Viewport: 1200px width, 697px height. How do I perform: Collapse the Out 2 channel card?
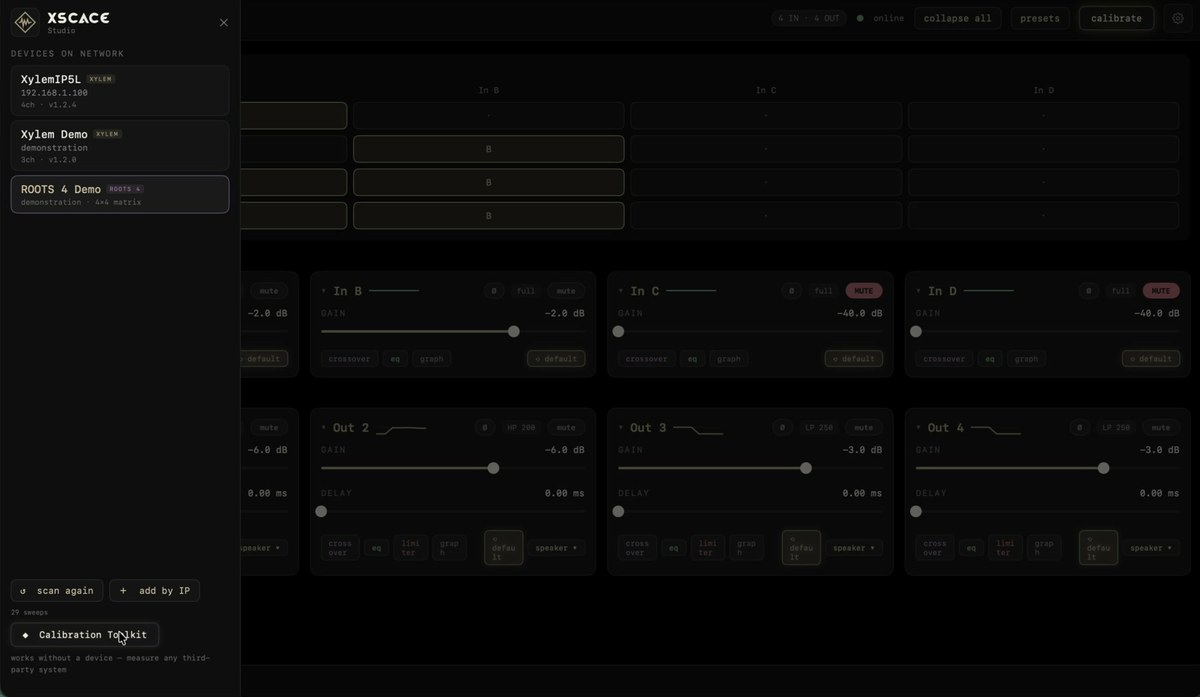324,428
